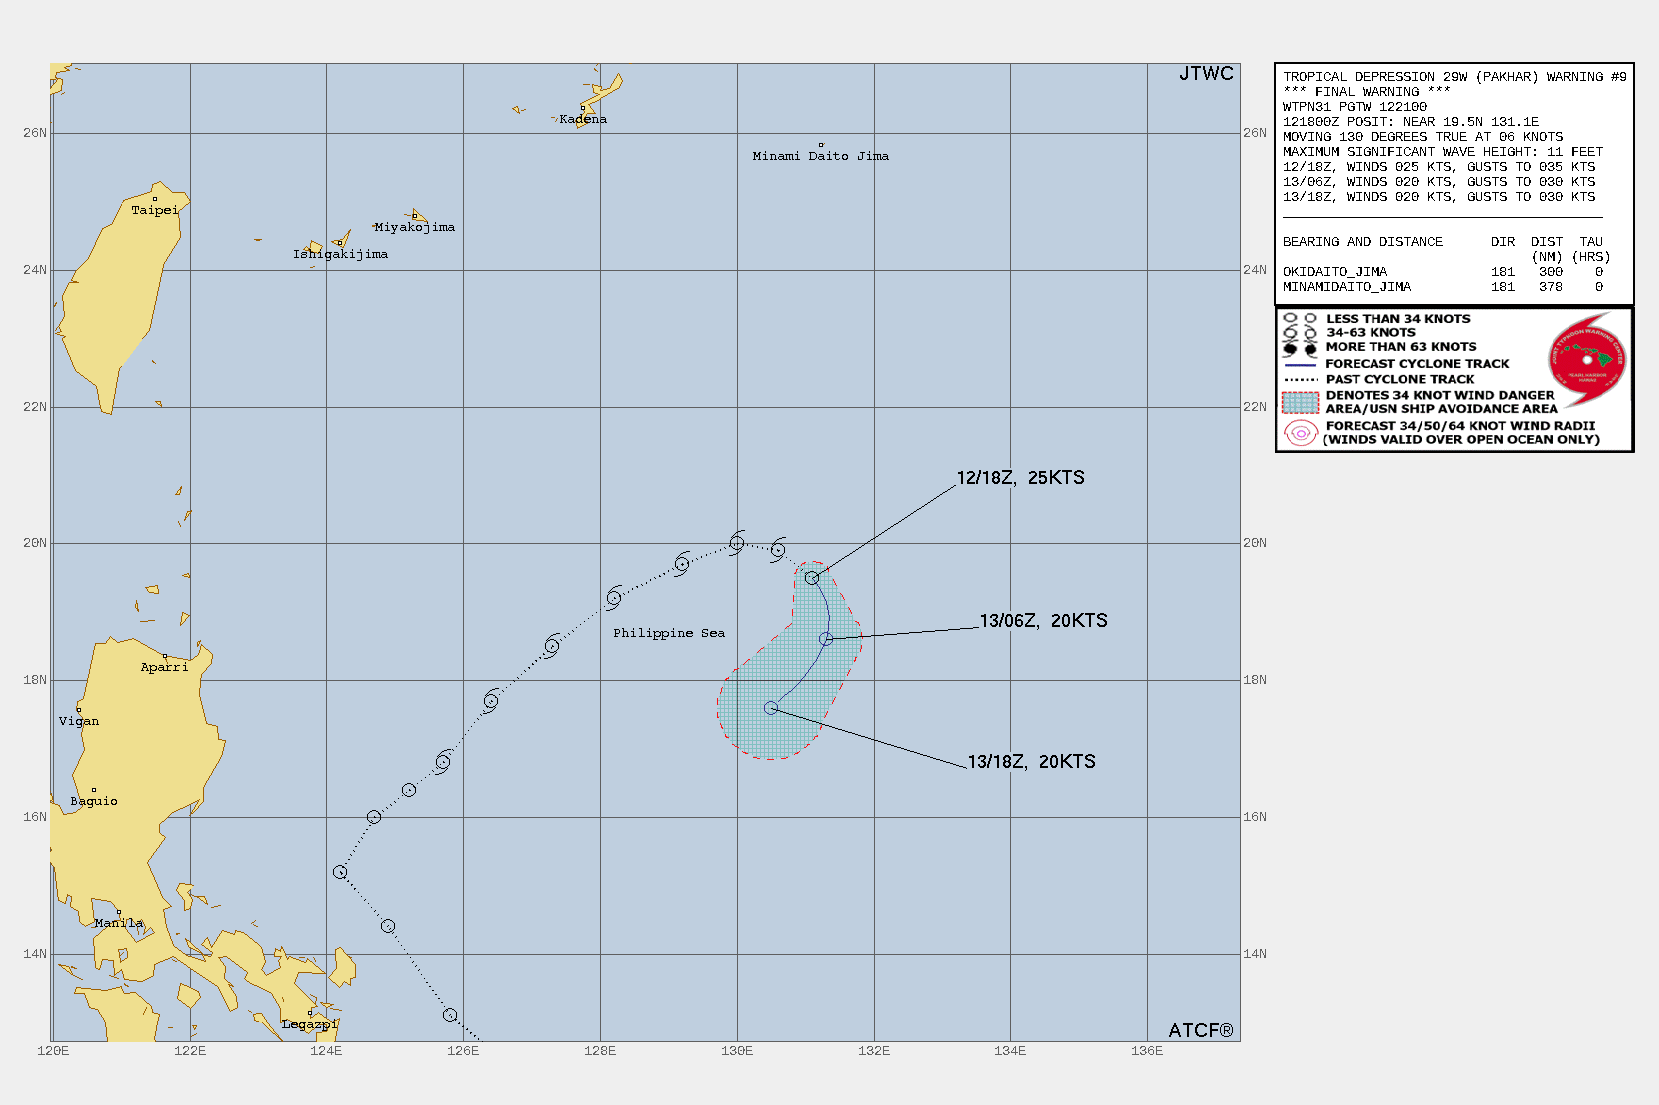Click the 14N latitude label on right axis

(1255, 954)
